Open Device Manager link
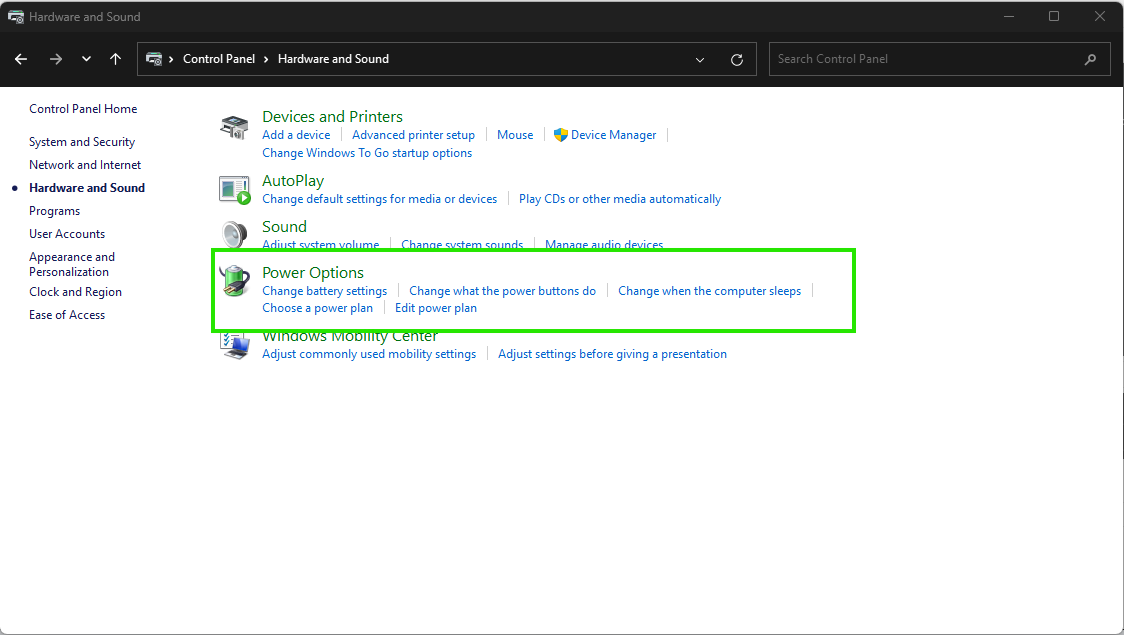This screenshot has width=1124, height=635. (614, 135)
